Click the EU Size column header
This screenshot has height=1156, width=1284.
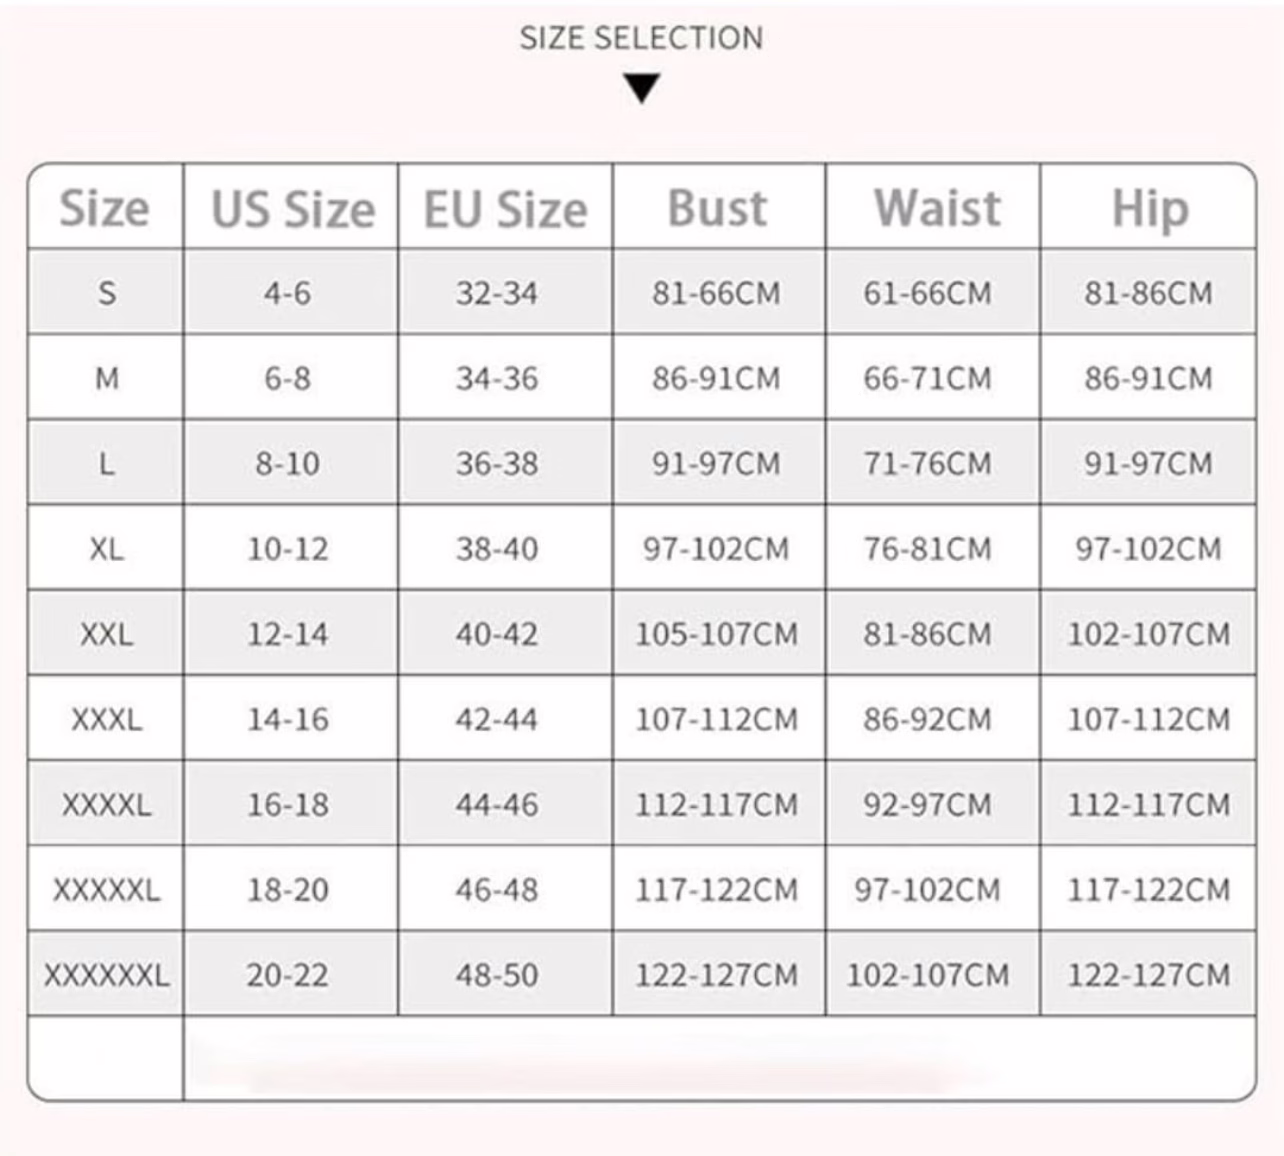point(505,210)
